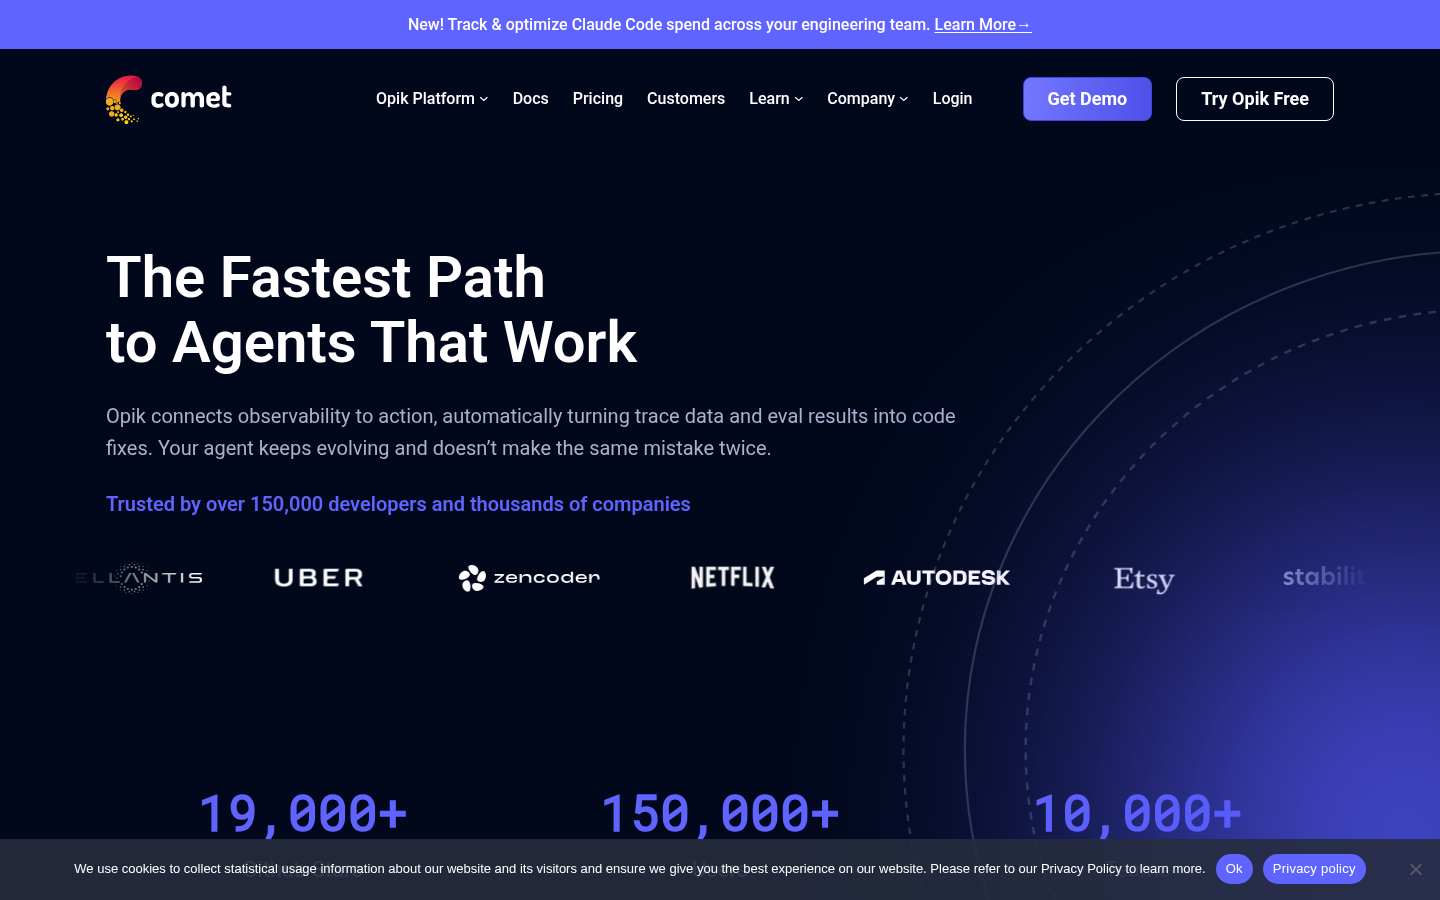Follow the Learn More banner link

click(983, 25)
